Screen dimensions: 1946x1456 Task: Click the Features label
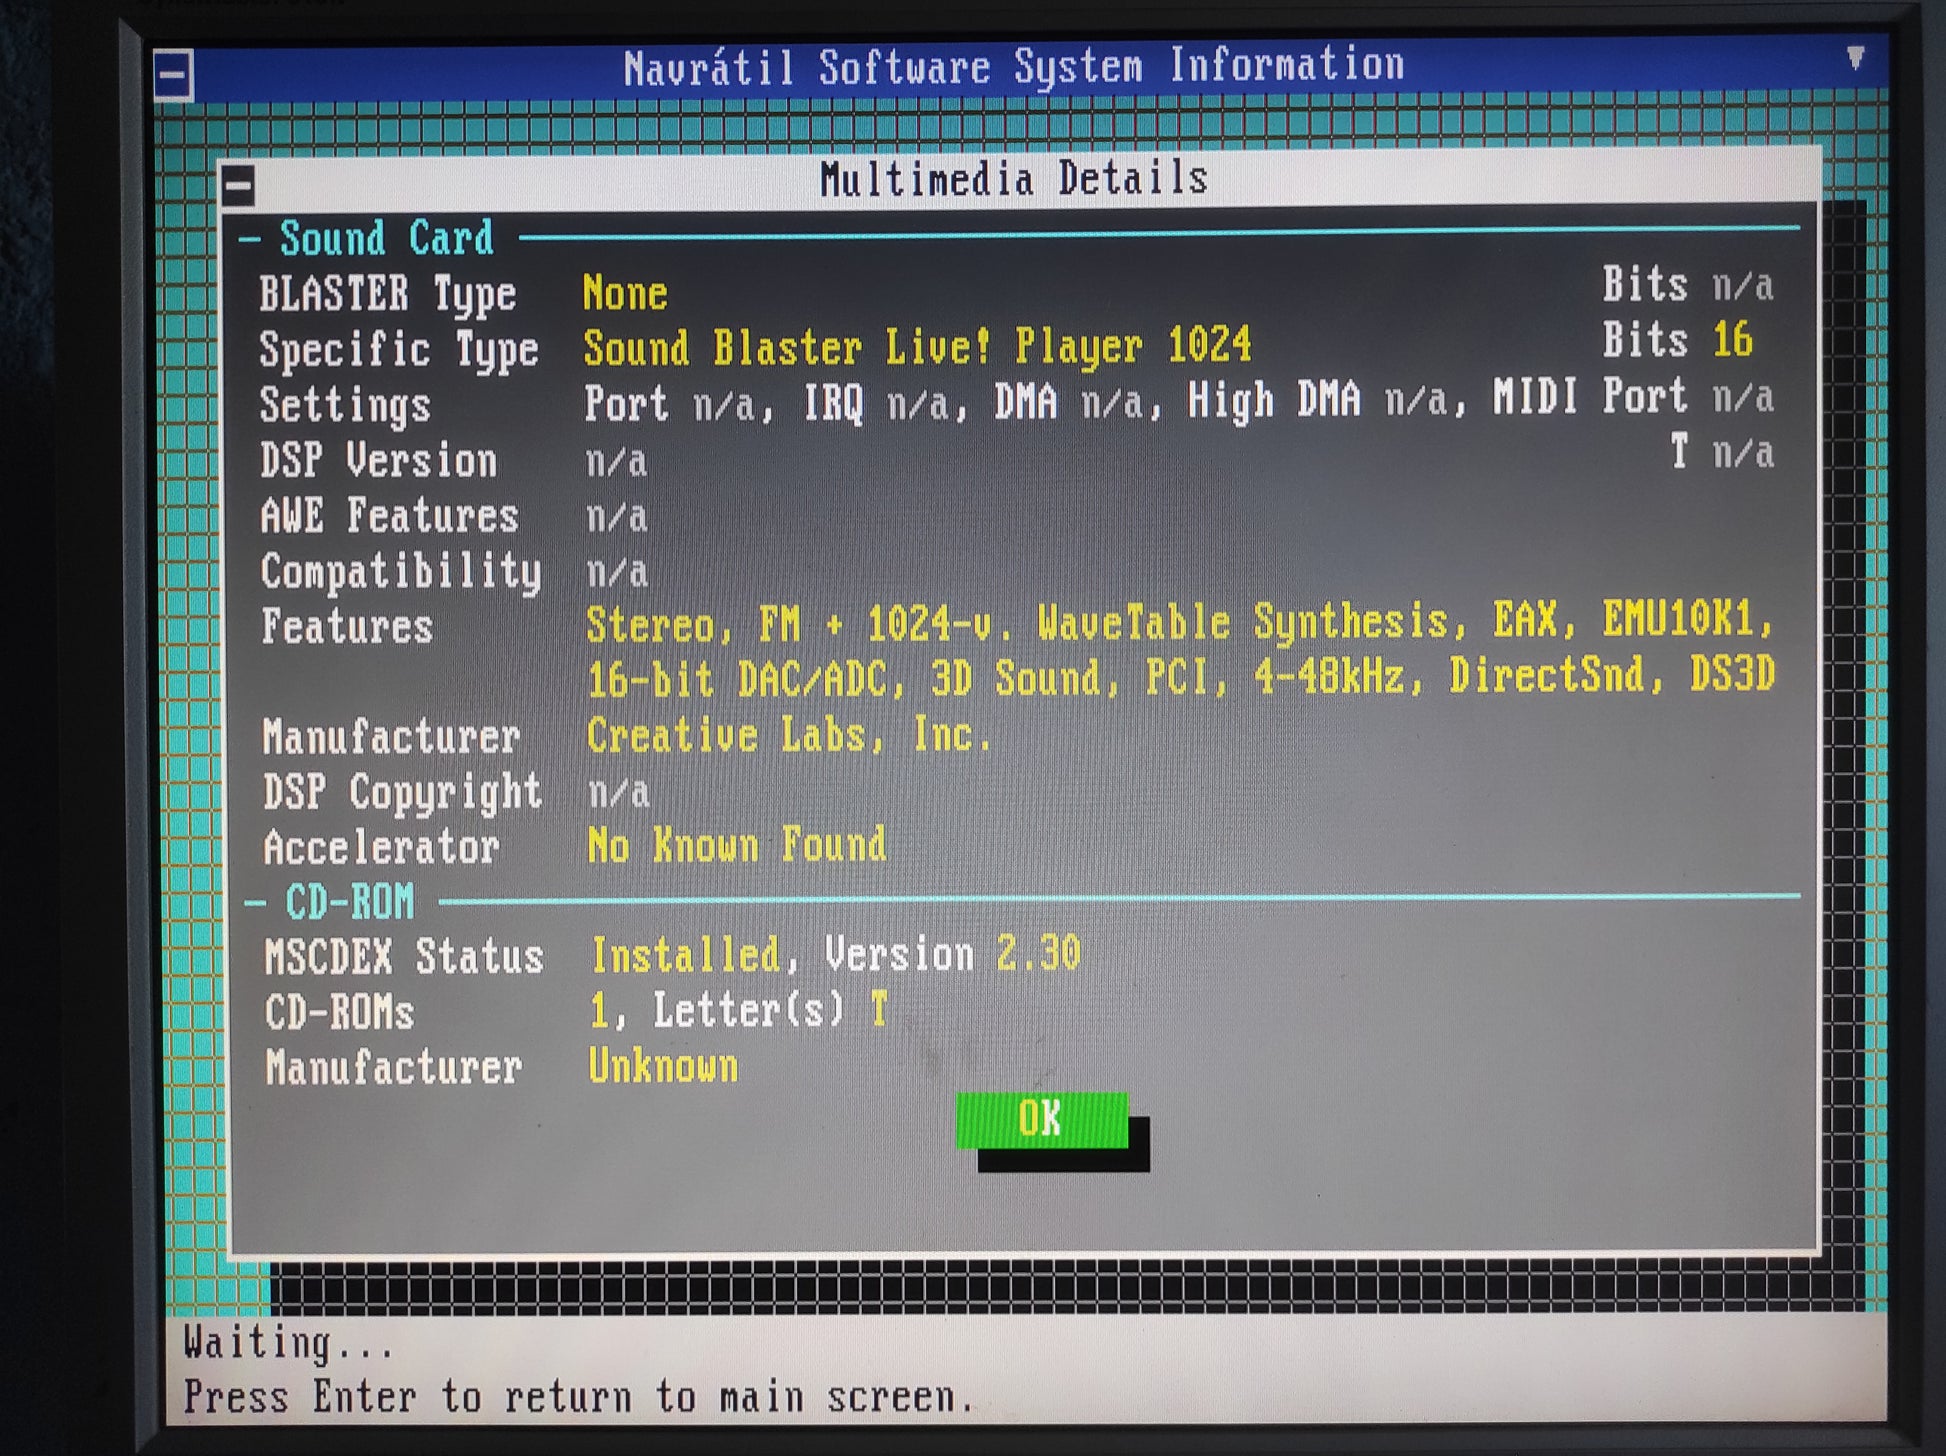point(346,627)
